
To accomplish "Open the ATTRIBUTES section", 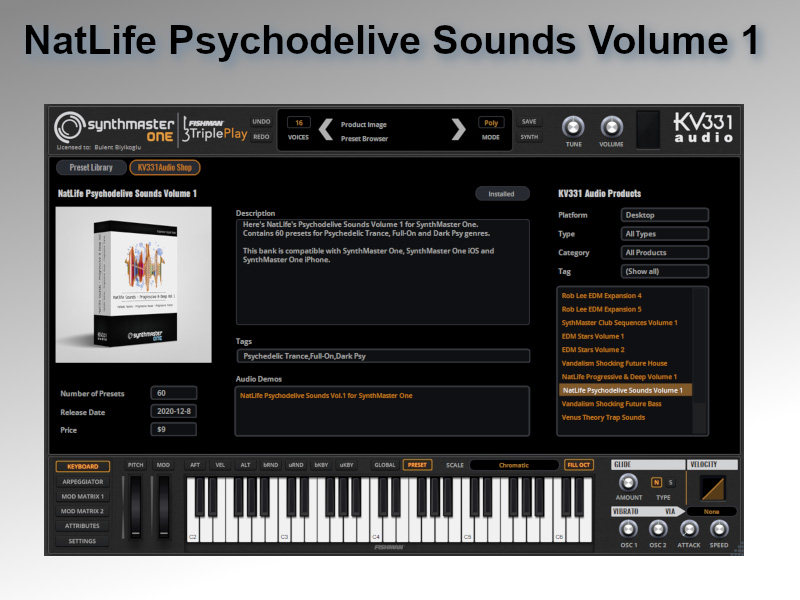I will coord(83,526).
